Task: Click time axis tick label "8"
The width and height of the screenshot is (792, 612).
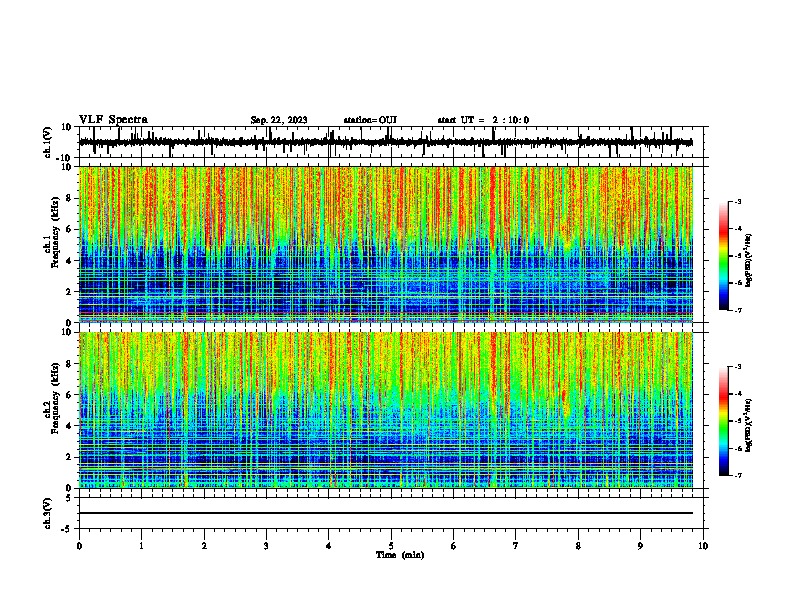Action: (578, 546)
